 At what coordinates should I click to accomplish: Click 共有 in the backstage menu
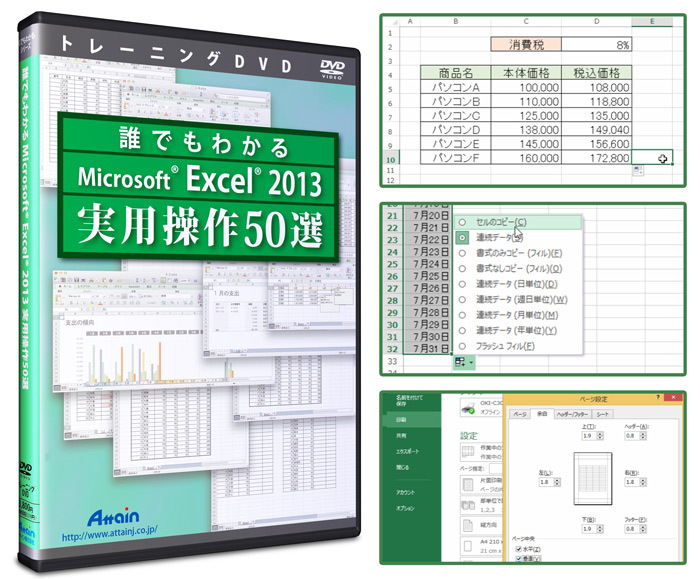click(401, 436)
